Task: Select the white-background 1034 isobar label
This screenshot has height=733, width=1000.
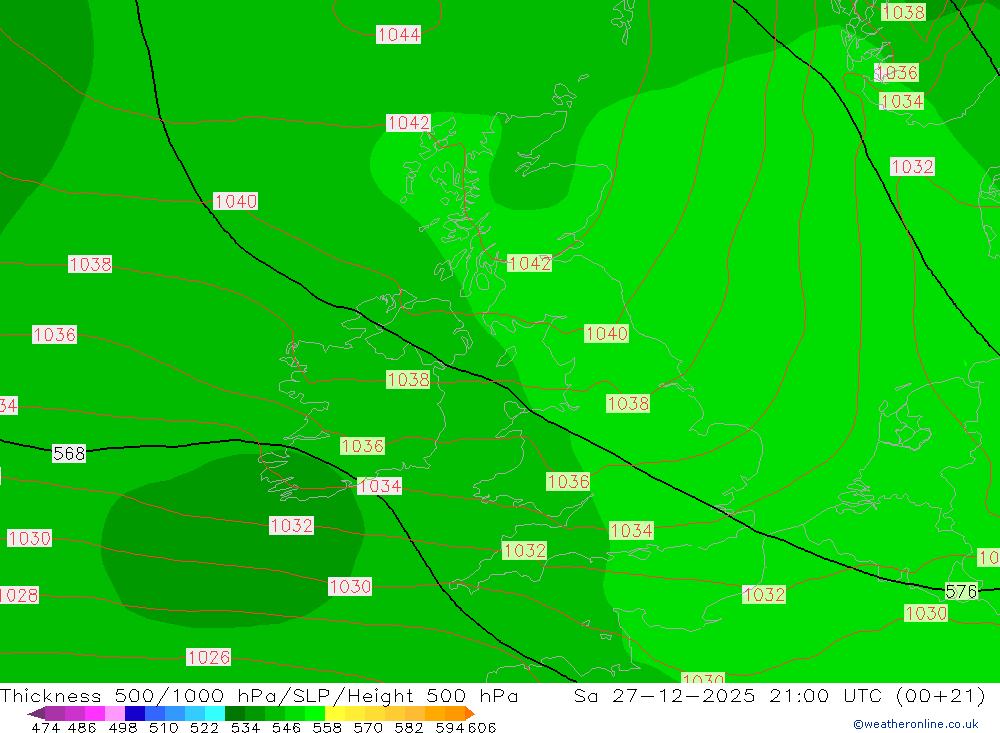Action: coord(379,486)
